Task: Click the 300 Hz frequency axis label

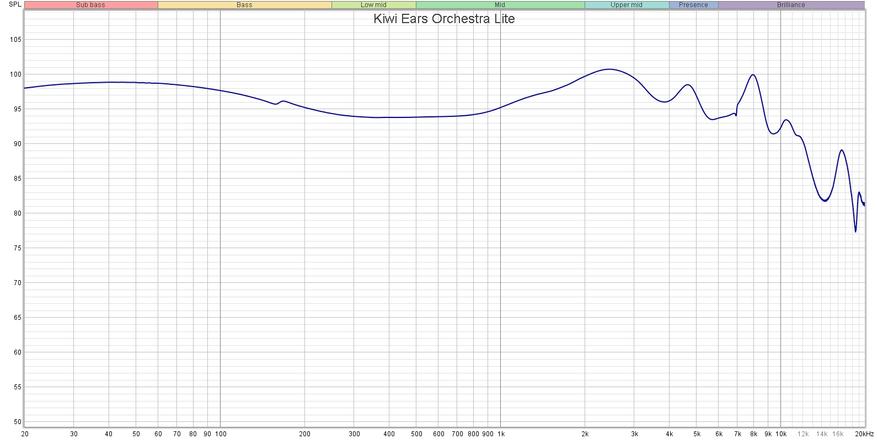Action: 354,434
